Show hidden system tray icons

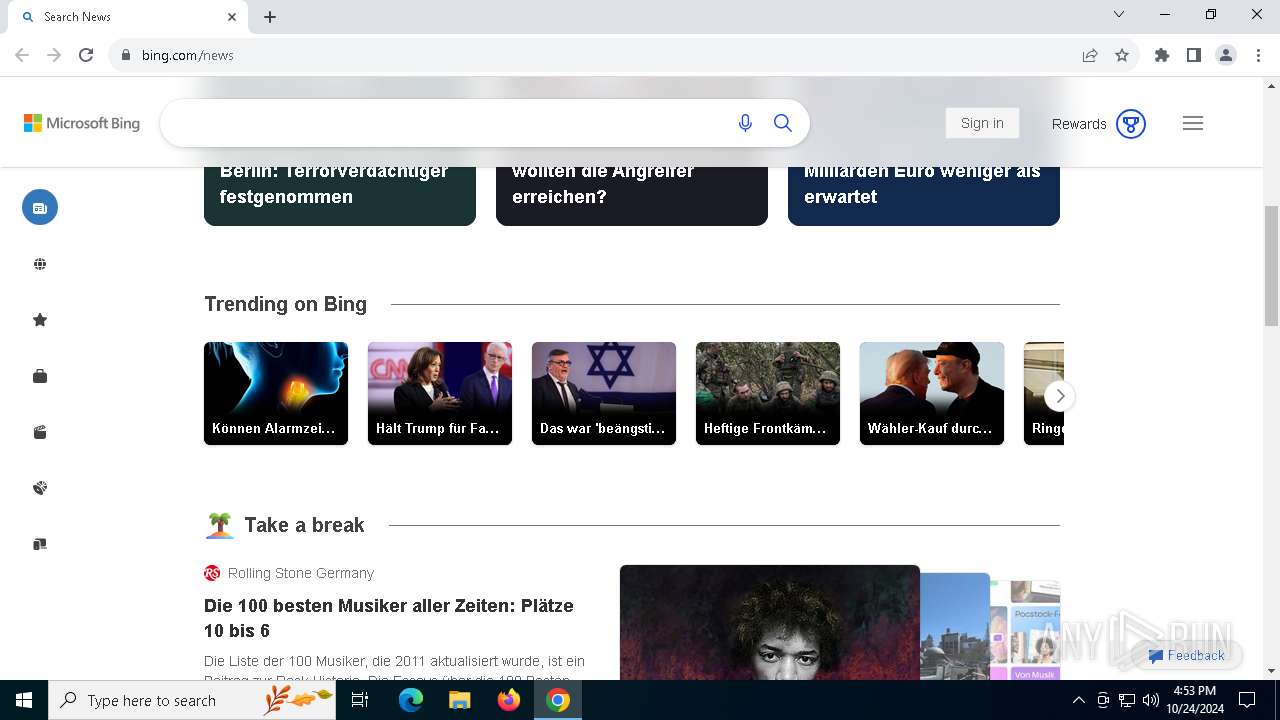pos(1078,700)
